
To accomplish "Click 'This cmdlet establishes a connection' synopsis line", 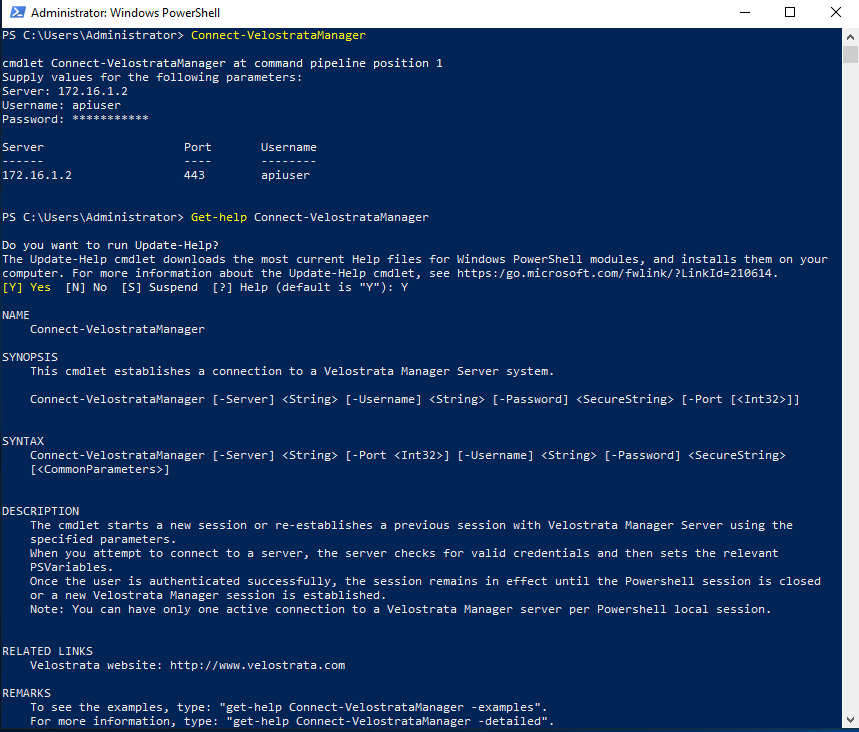I will click(x=292, y=371).
